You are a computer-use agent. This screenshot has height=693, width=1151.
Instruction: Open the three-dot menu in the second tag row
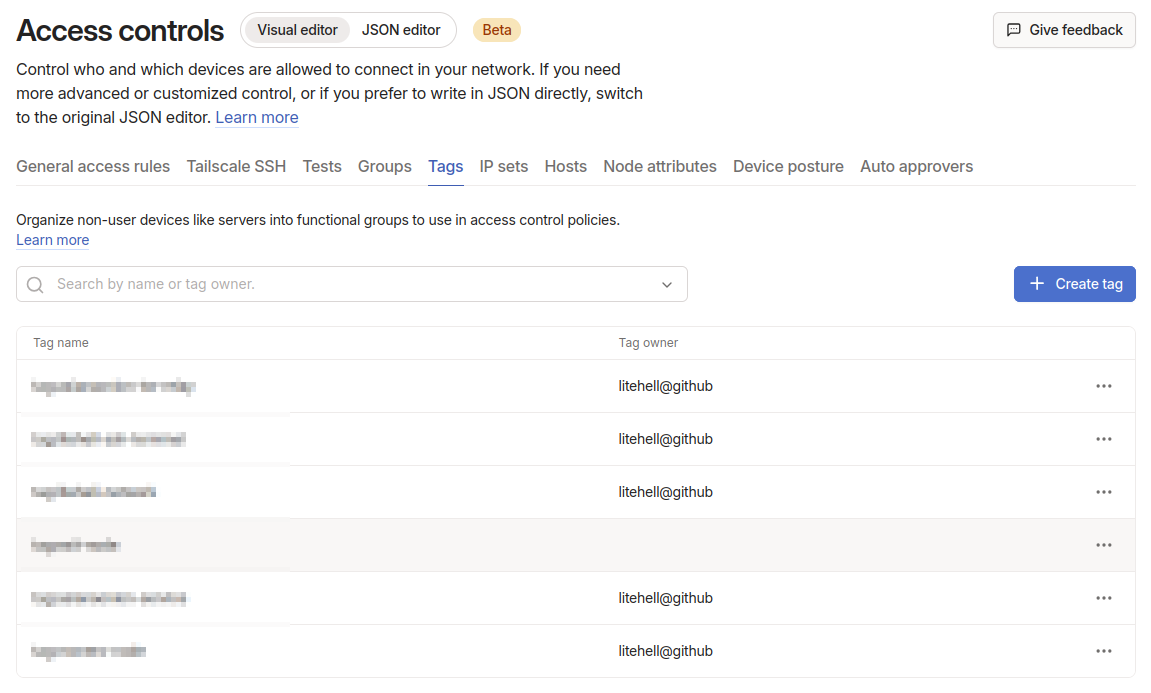coord(1103,439)
